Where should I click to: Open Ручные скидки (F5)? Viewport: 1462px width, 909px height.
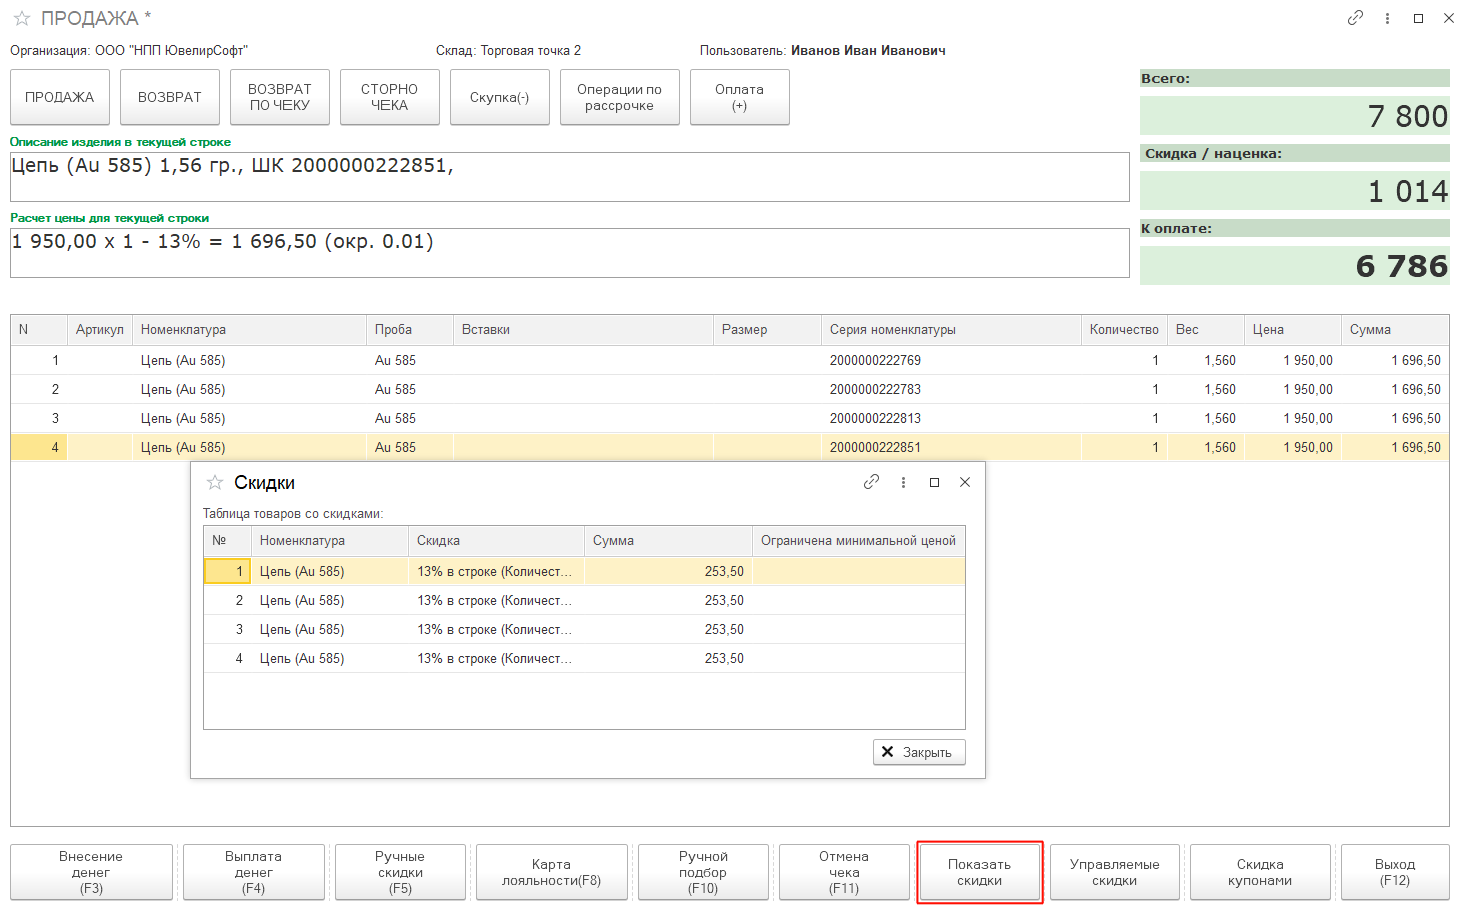[400, 872]
